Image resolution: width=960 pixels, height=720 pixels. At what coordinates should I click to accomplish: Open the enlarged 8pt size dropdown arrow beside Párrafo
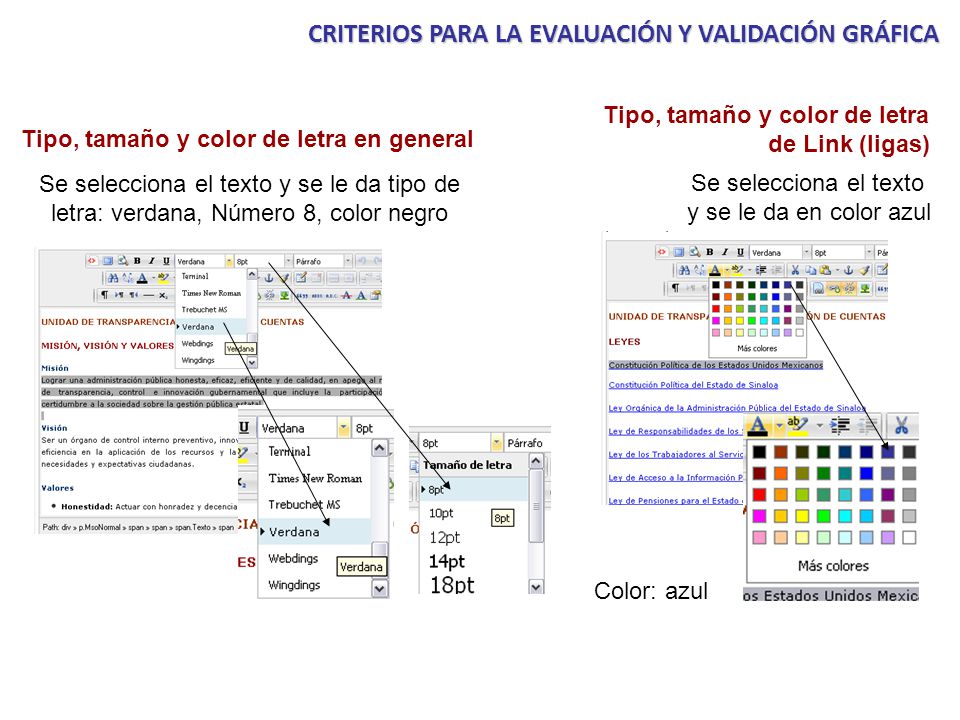click(497, 443)
